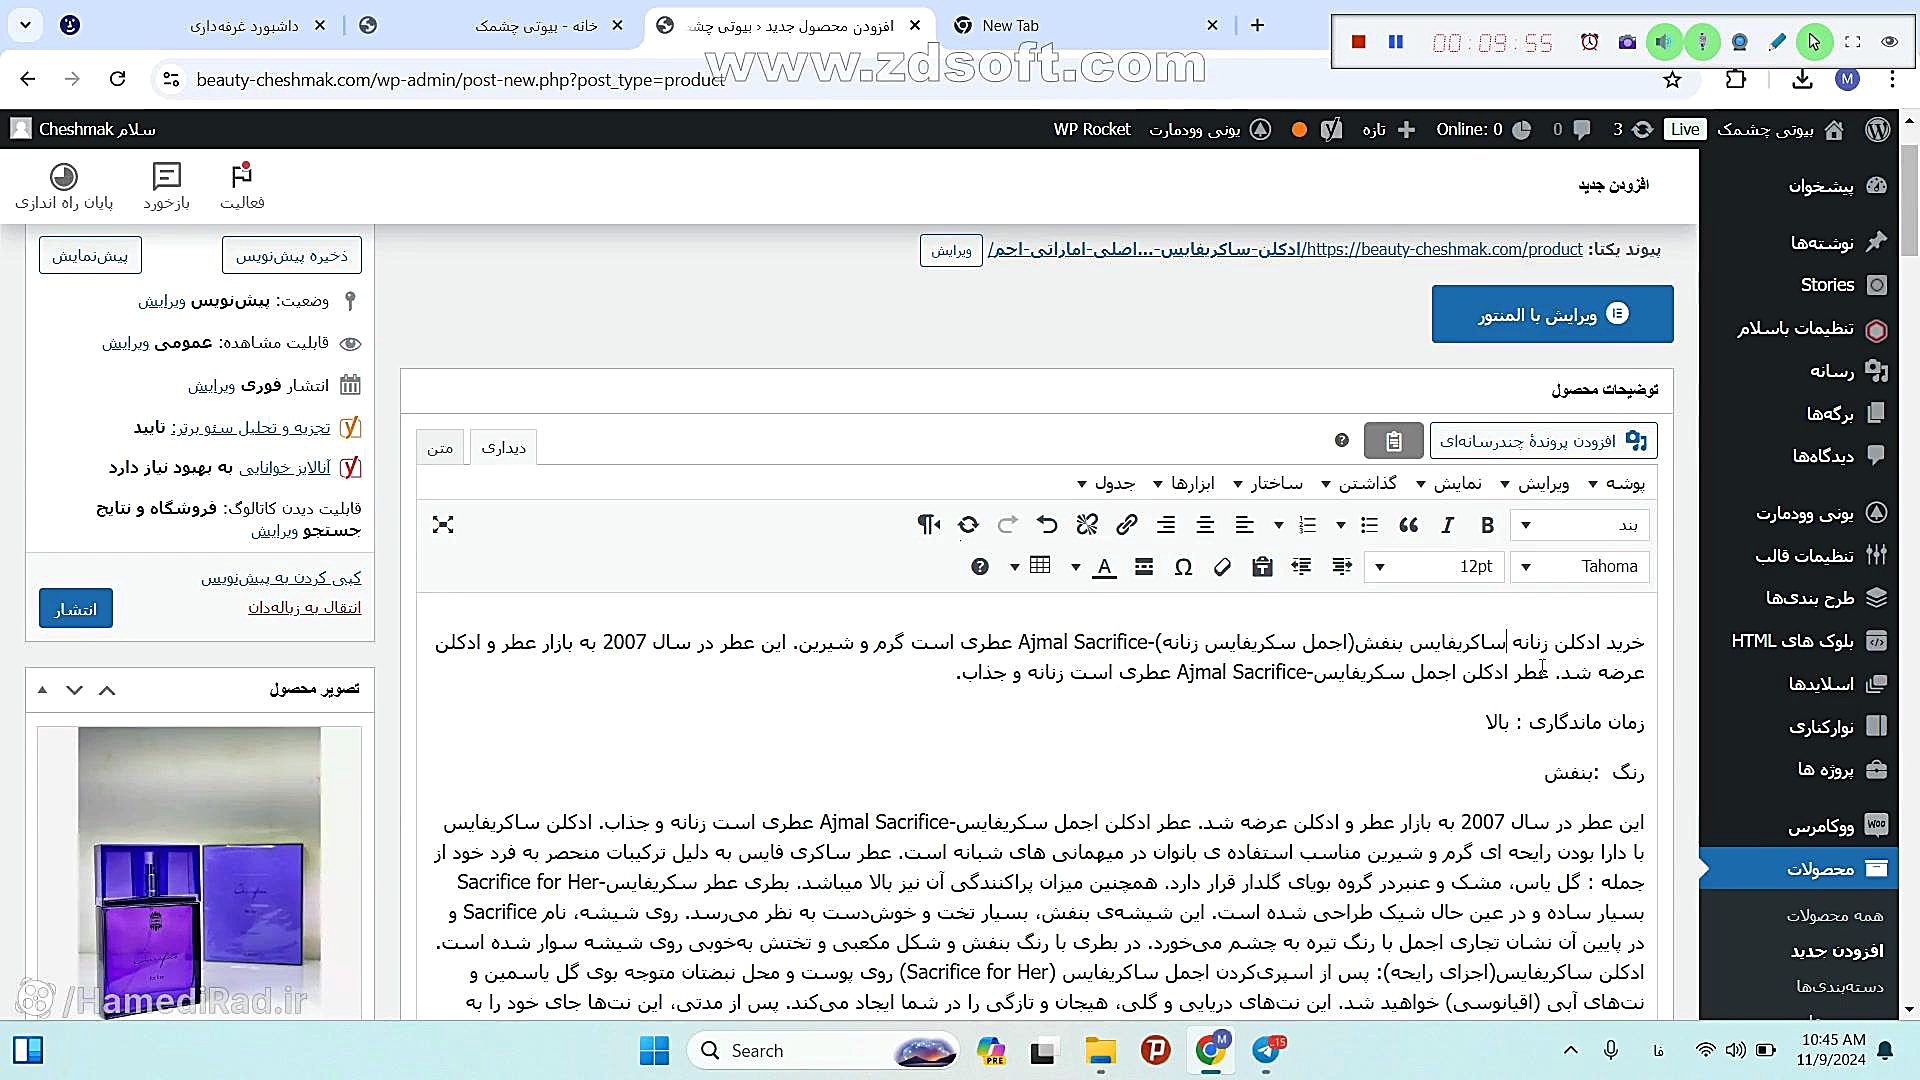Open the text color picker arrow
This screenshot has height=1080, width=1920.
[x=1076, y=567]
